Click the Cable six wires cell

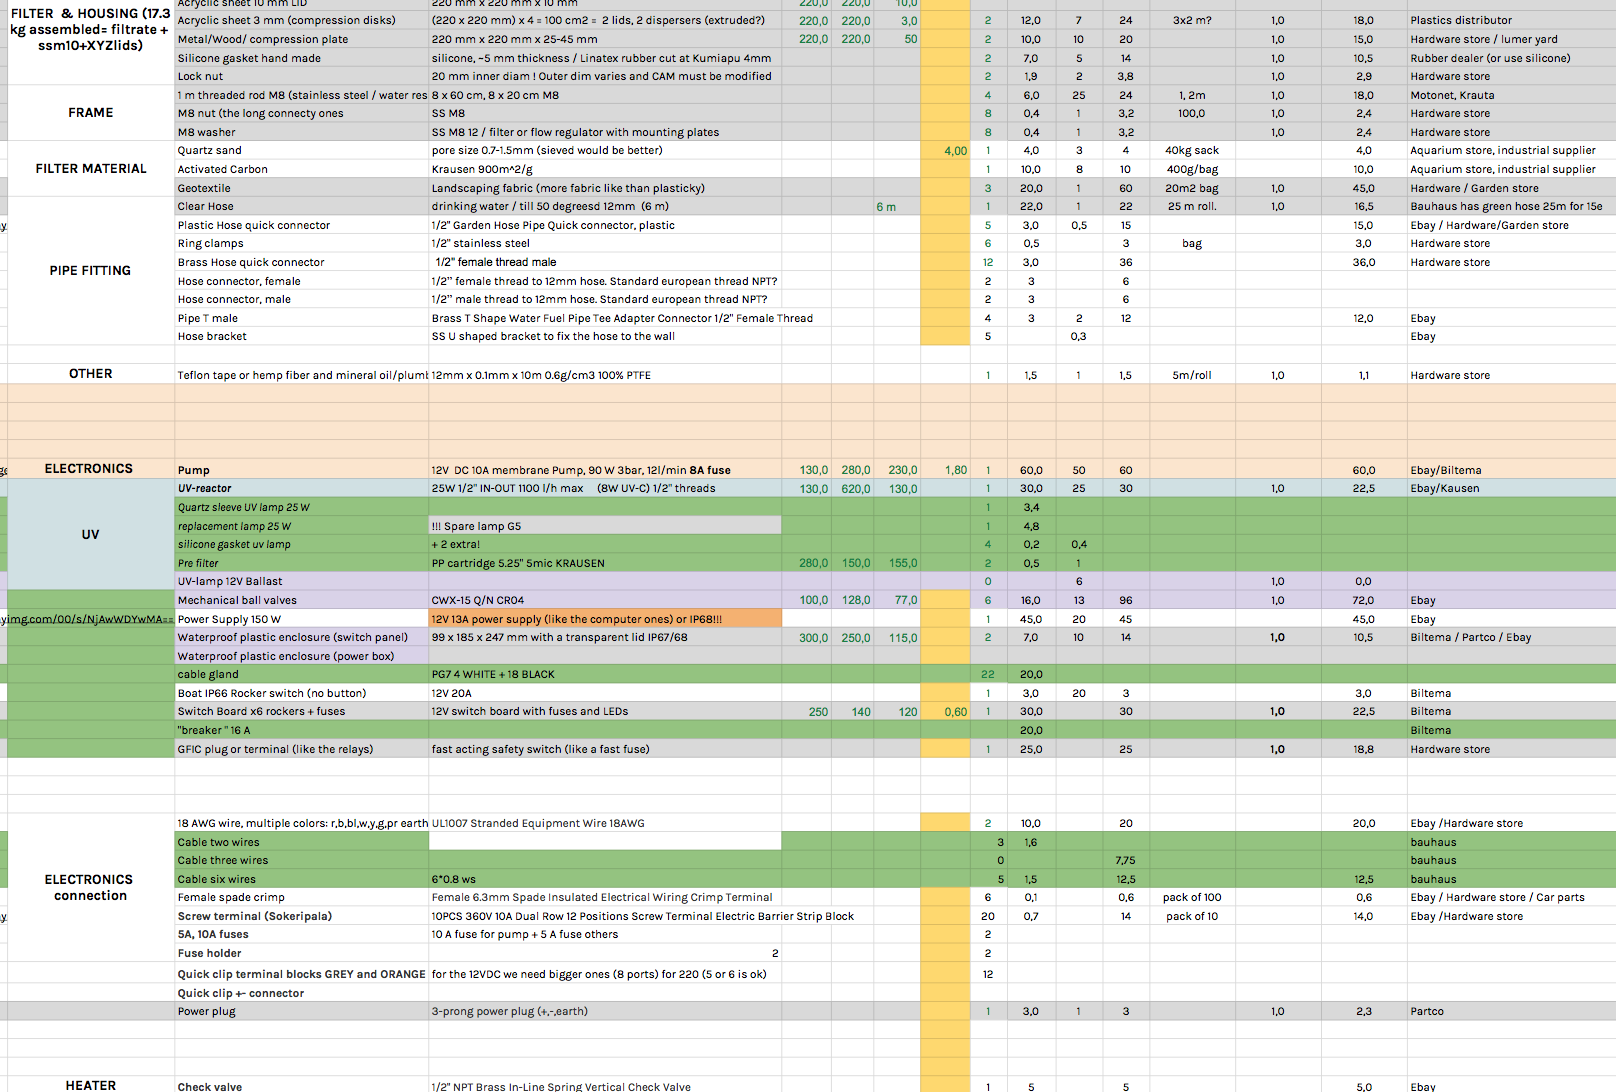click(x=302, y=880)
